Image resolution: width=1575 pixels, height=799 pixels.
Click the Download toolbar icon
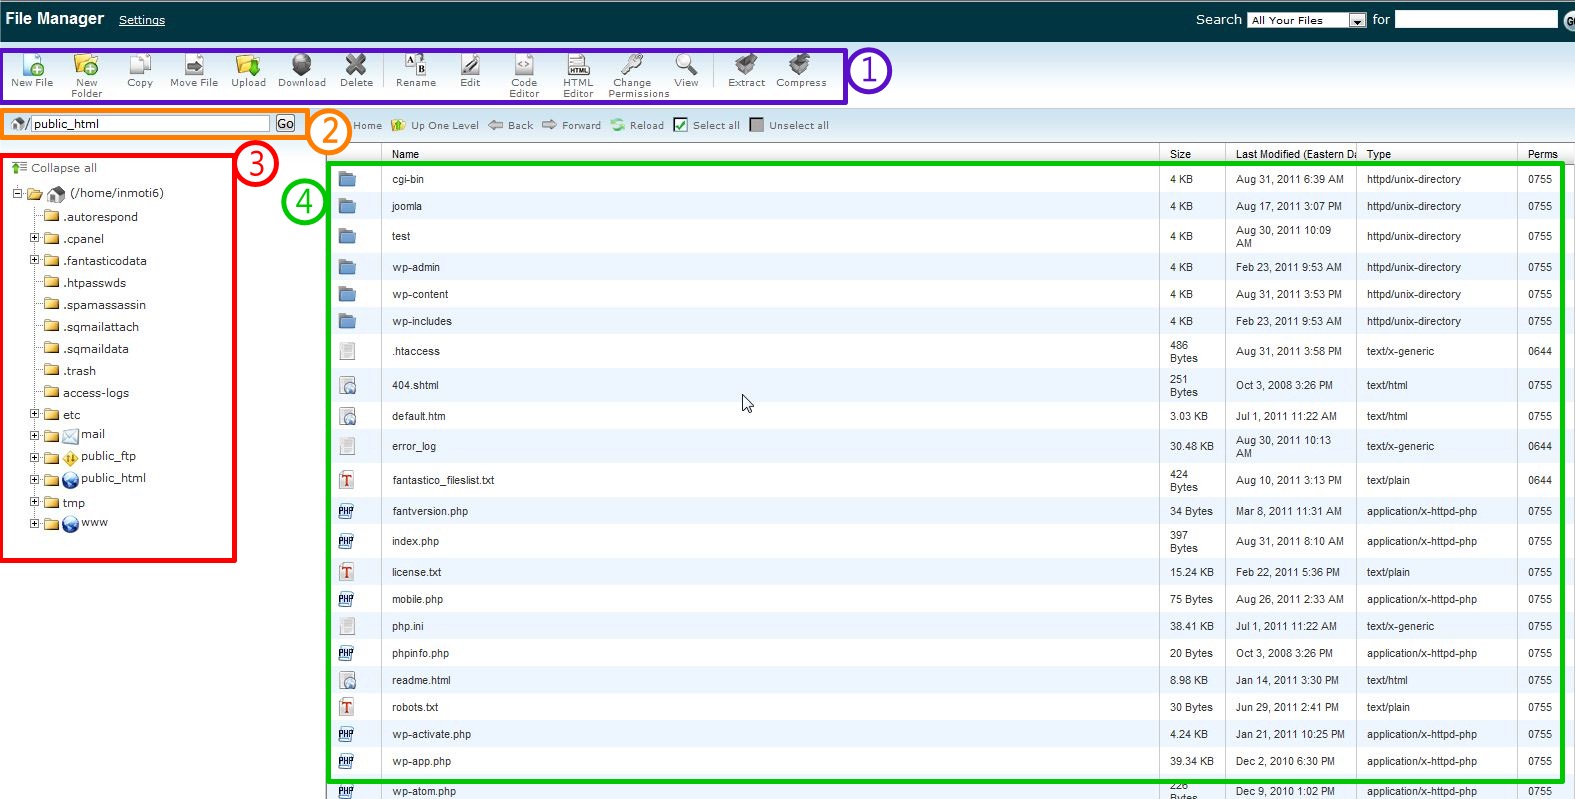(x=301, y=67)
